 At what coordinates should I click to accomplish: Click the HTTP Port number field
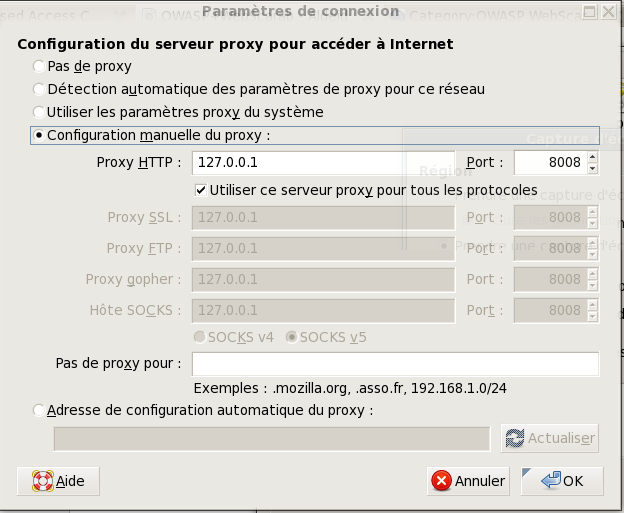pyautogui.click(x=549, y=162)
